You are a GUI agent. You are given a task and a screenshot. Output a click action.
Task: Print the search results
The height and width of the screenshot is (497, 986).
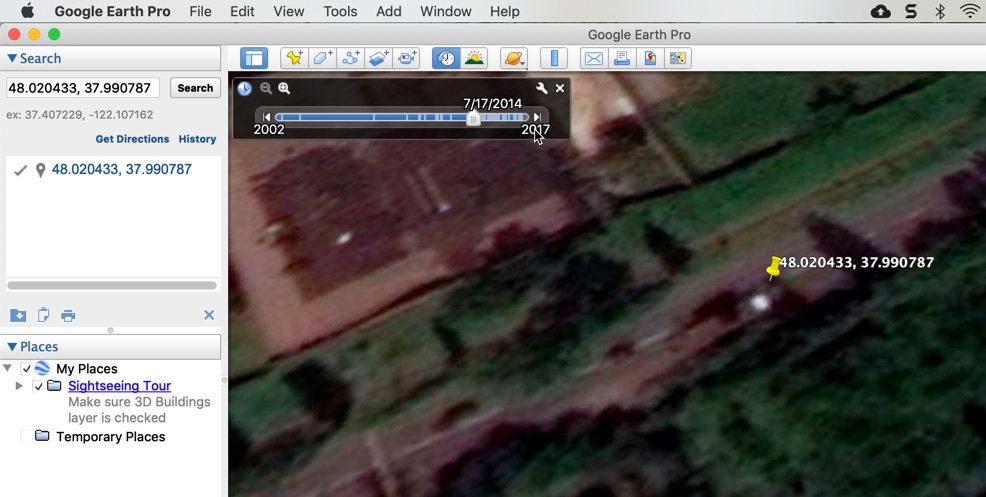coord(68,315)
